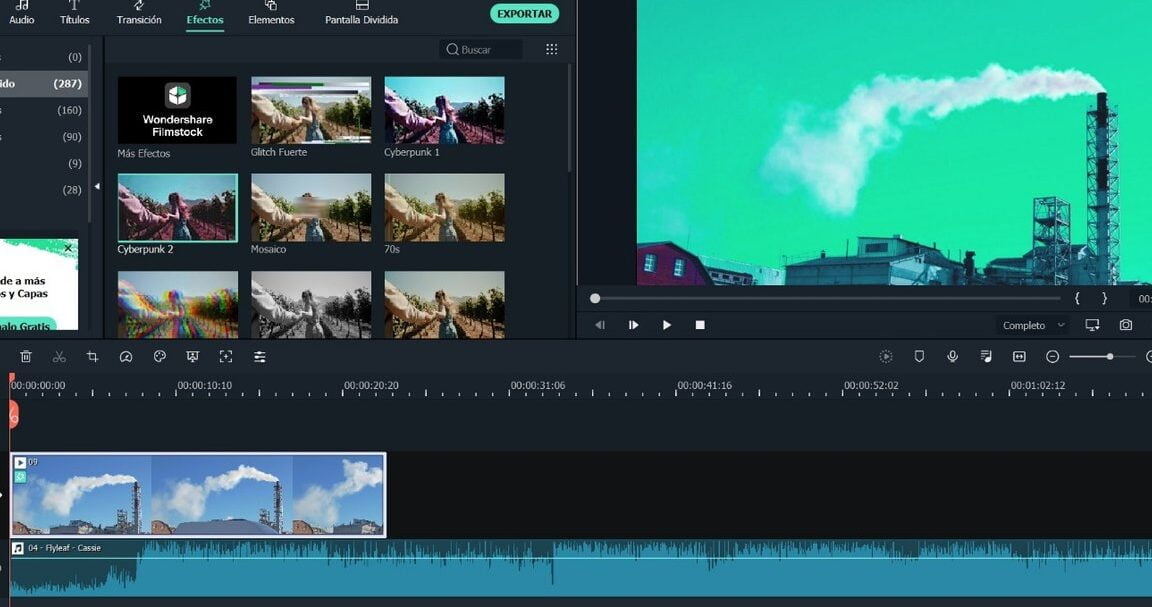Click the microphone voiceover record icon
This screenshot has height=607, width=1152.
pos(953,357)
